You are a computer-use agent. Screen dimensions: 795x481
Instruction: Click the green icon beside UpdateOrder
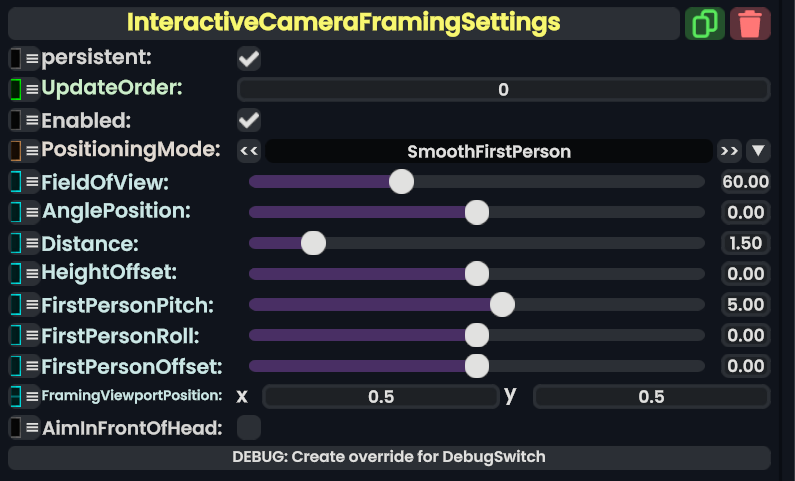pyautogui.click(x=15, y=89)
